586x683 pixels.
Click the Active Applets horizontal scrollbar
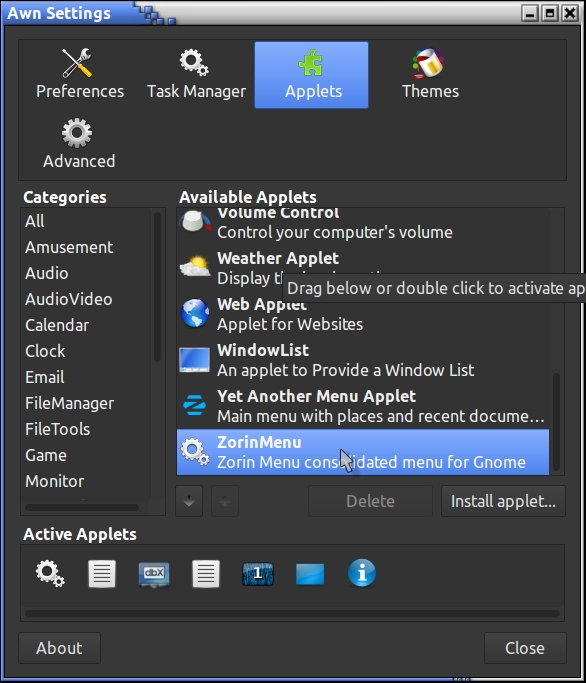tap(292, 614)
